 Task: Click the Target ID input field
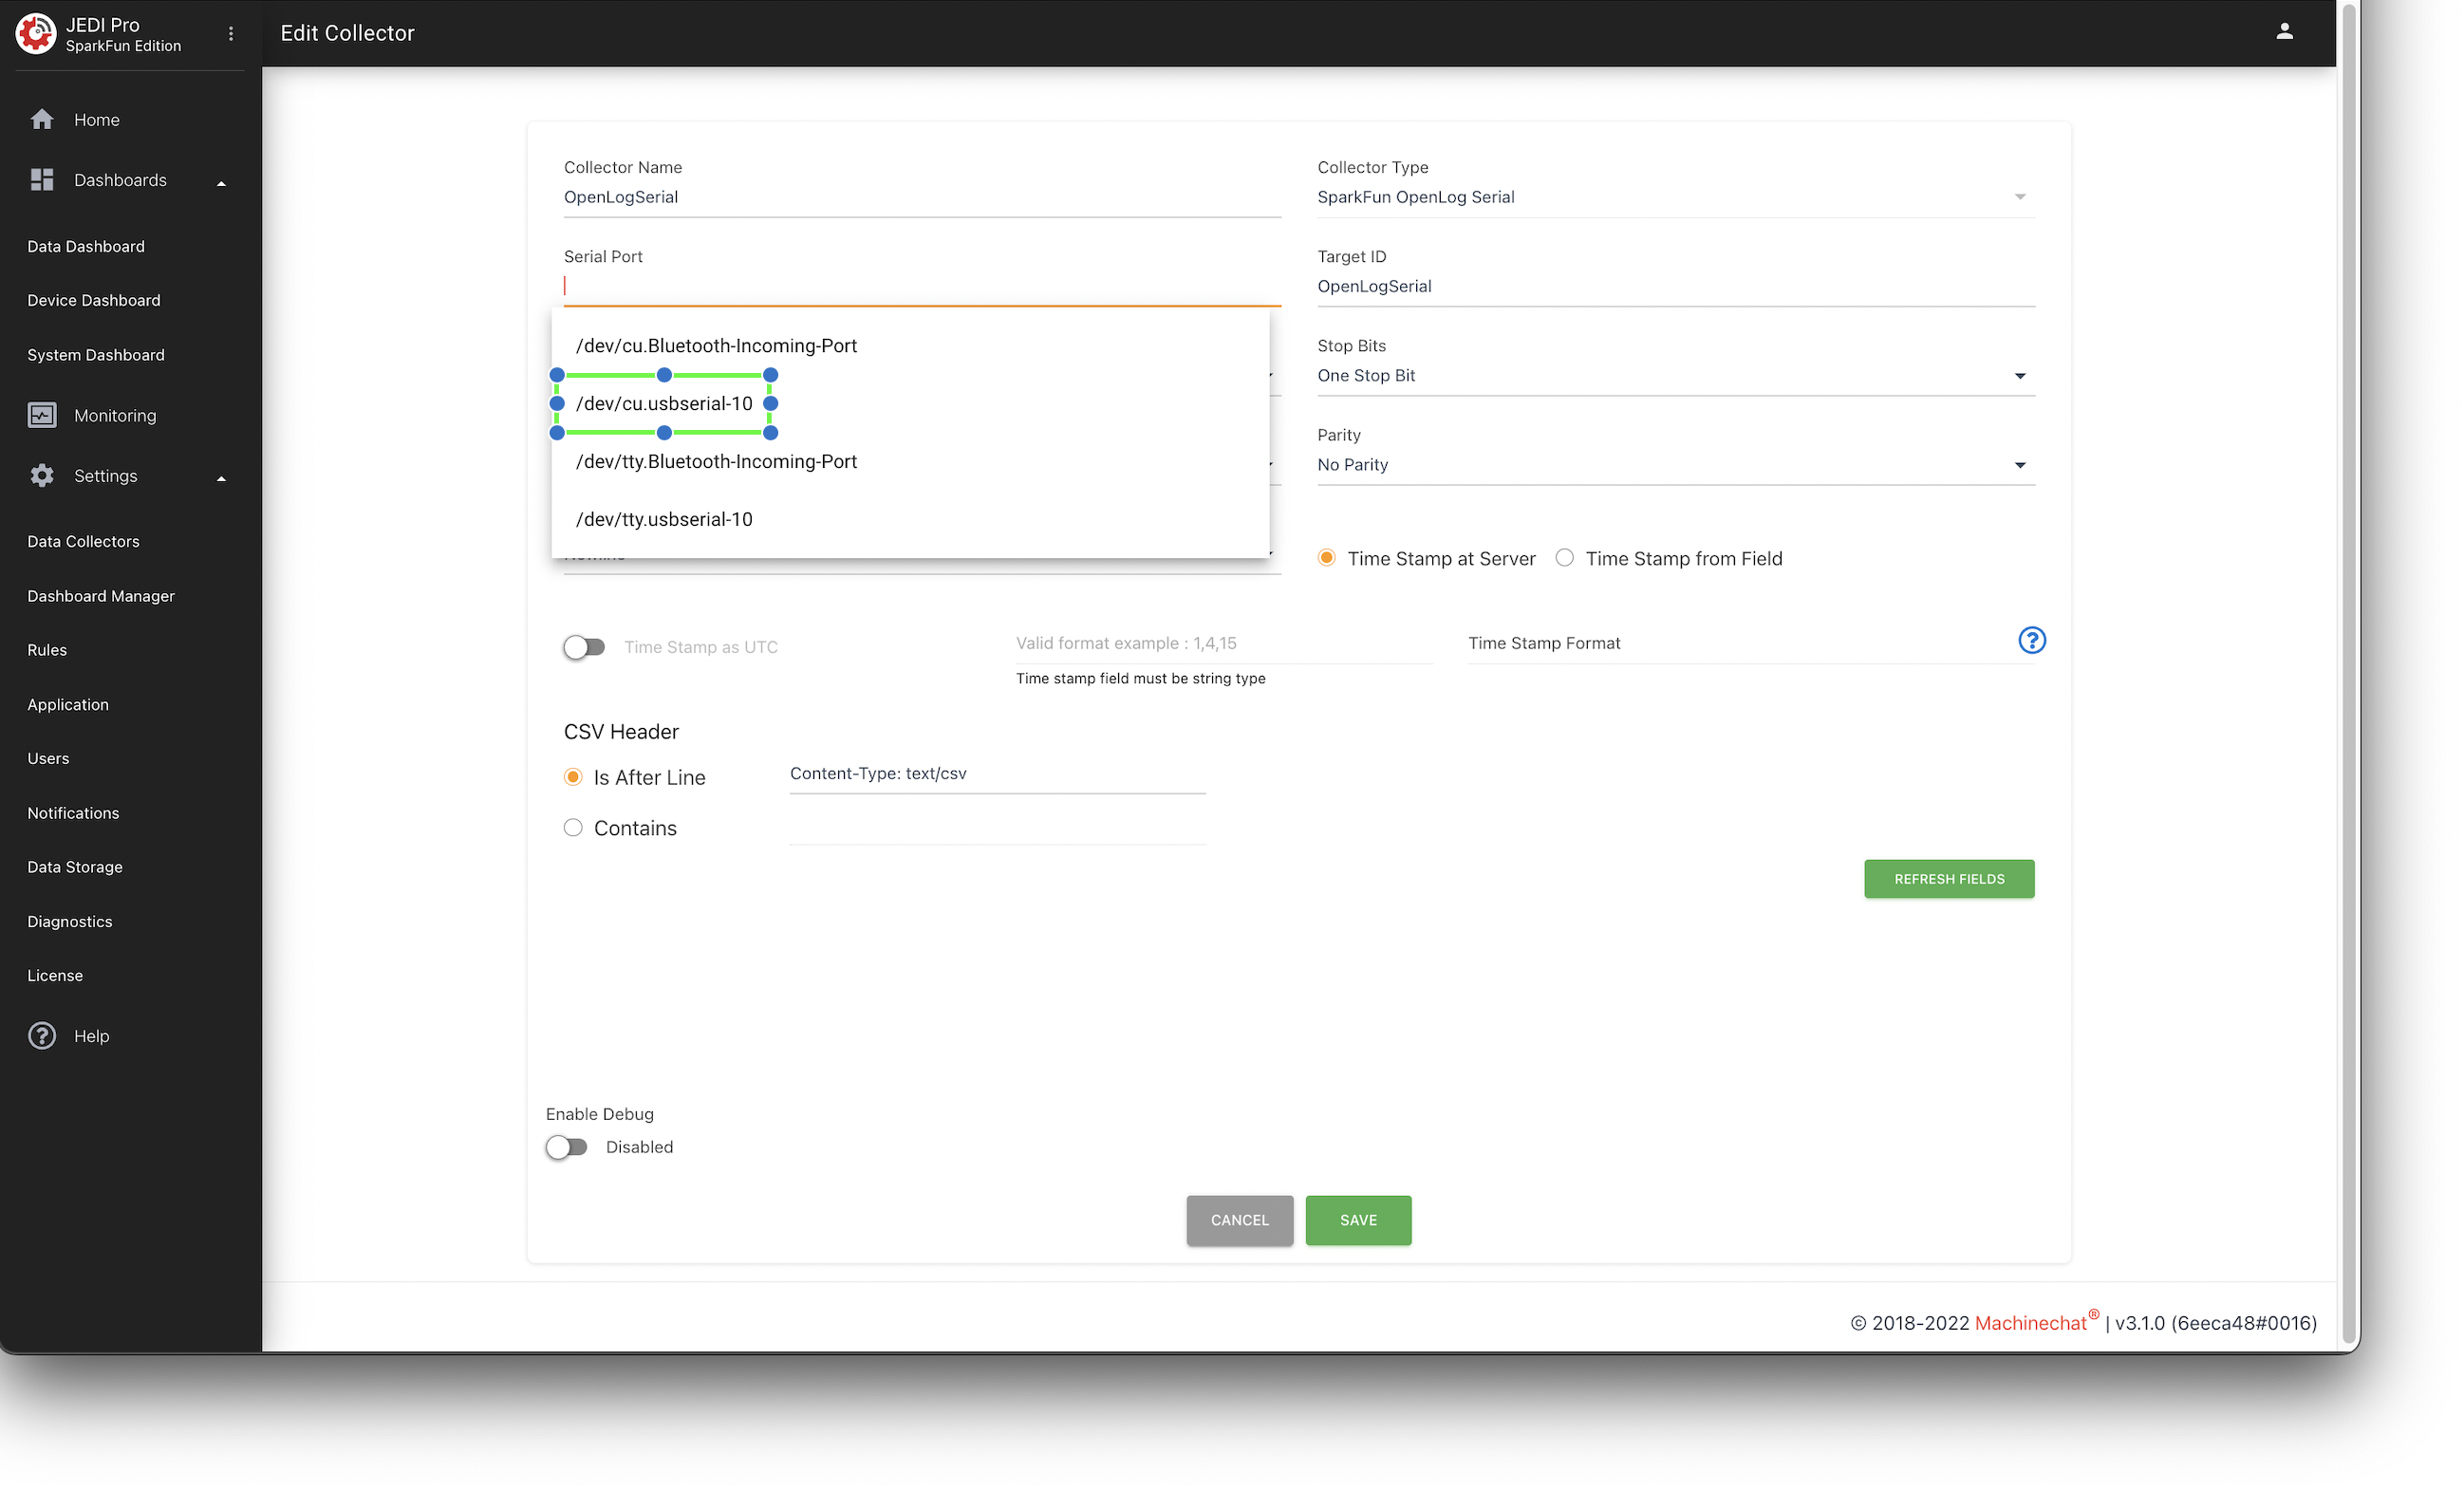pos(1676,287)
